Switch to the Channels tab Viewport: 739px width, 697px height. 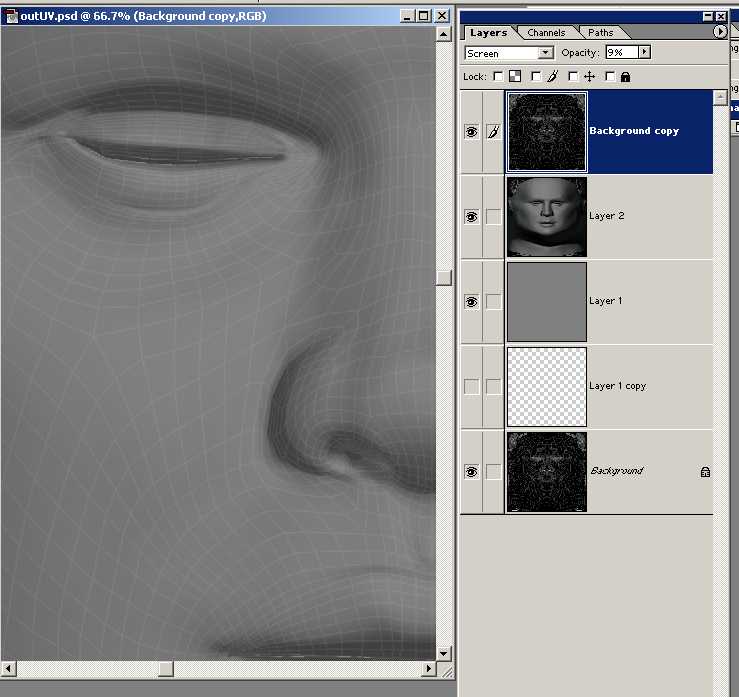click(x=547, y=33)
